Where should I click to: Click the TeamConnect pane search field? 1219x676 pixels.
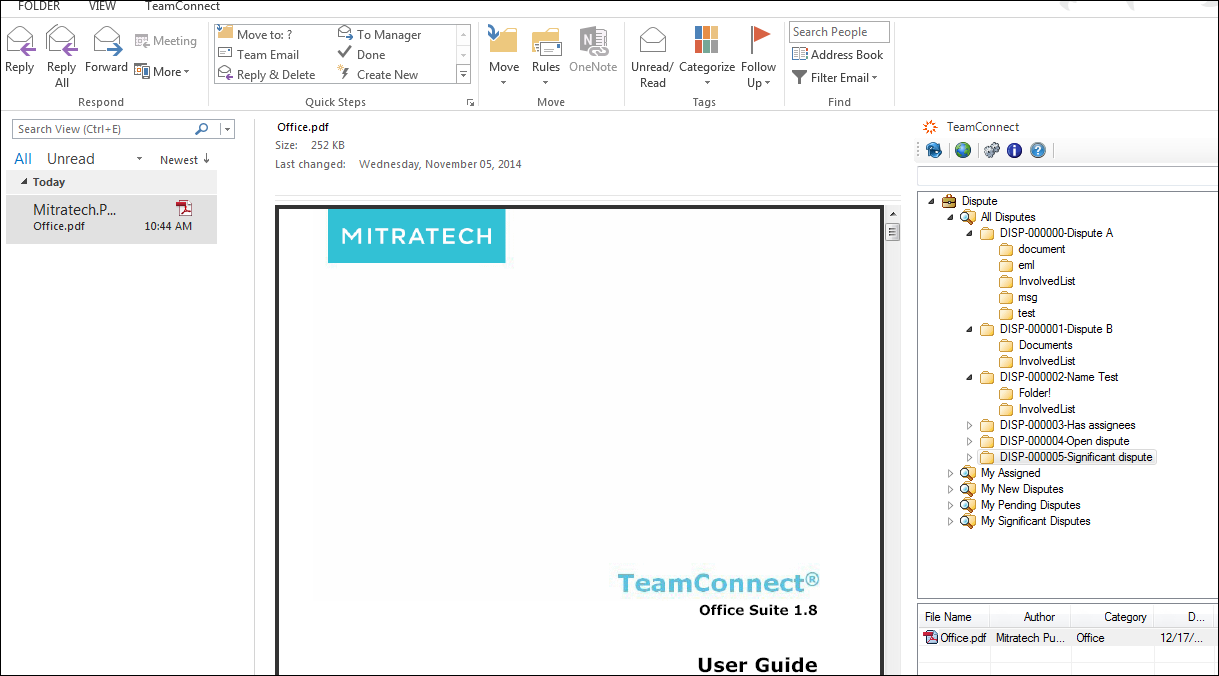[1067, 177]
